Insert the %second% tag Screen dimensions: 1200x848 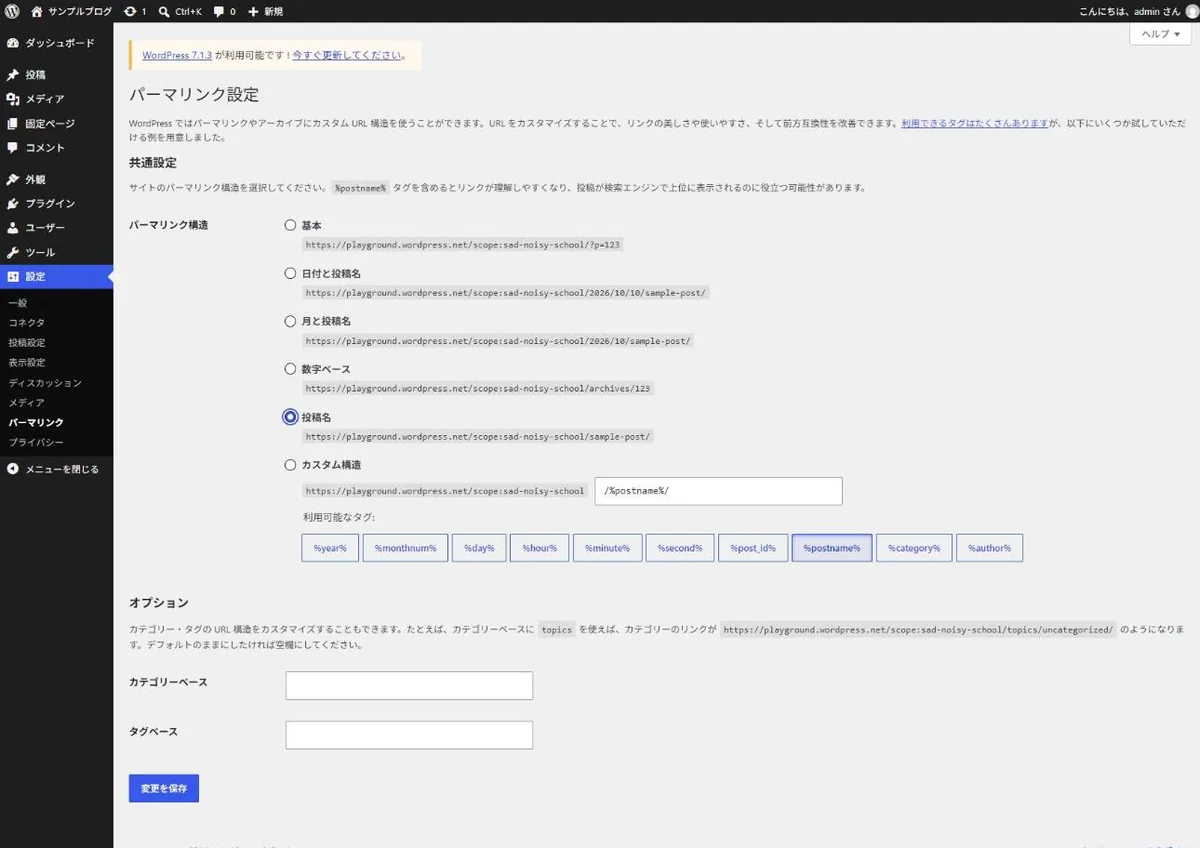point(680,548)
